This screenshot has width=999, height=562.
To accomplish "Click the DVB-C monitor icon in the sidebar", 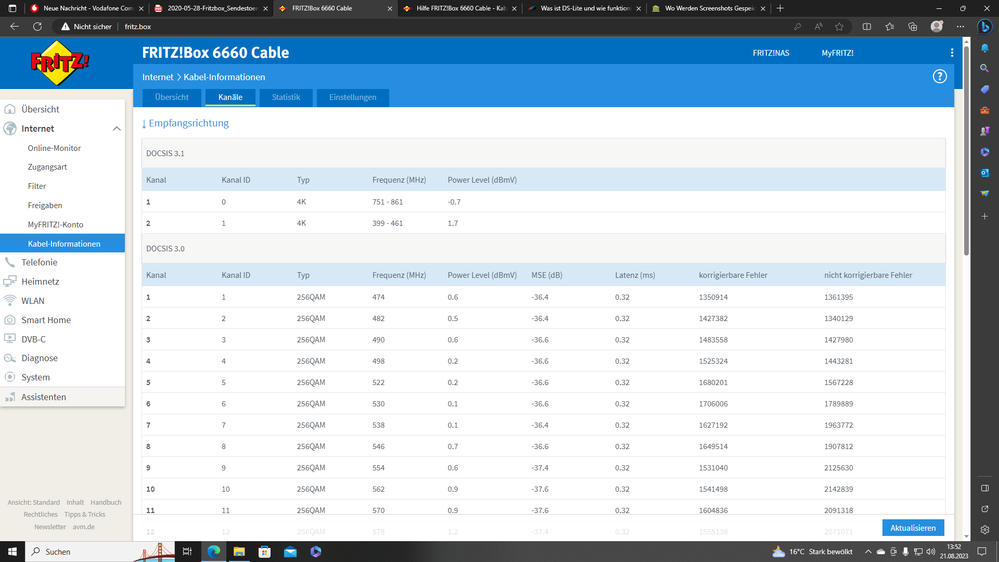I will tap(10, 339).
